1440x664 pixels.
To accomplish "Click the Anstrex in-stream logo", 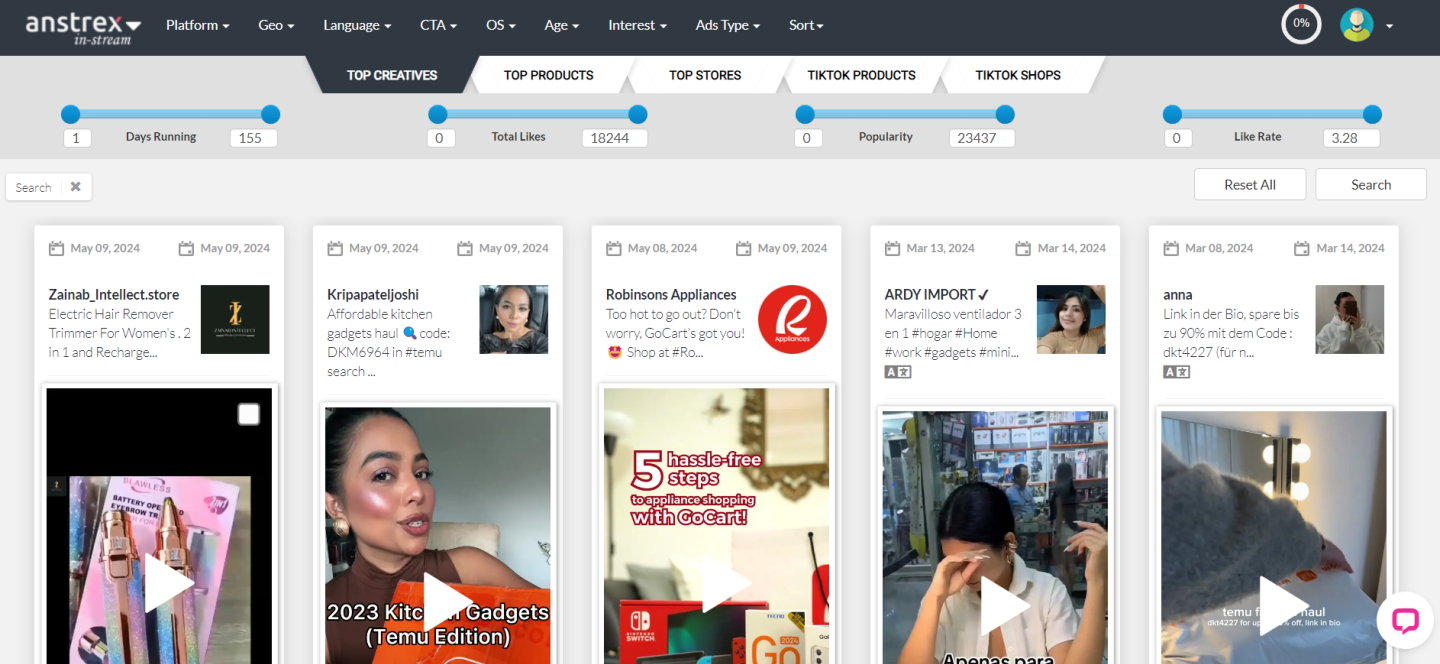I will pos(83,27).
